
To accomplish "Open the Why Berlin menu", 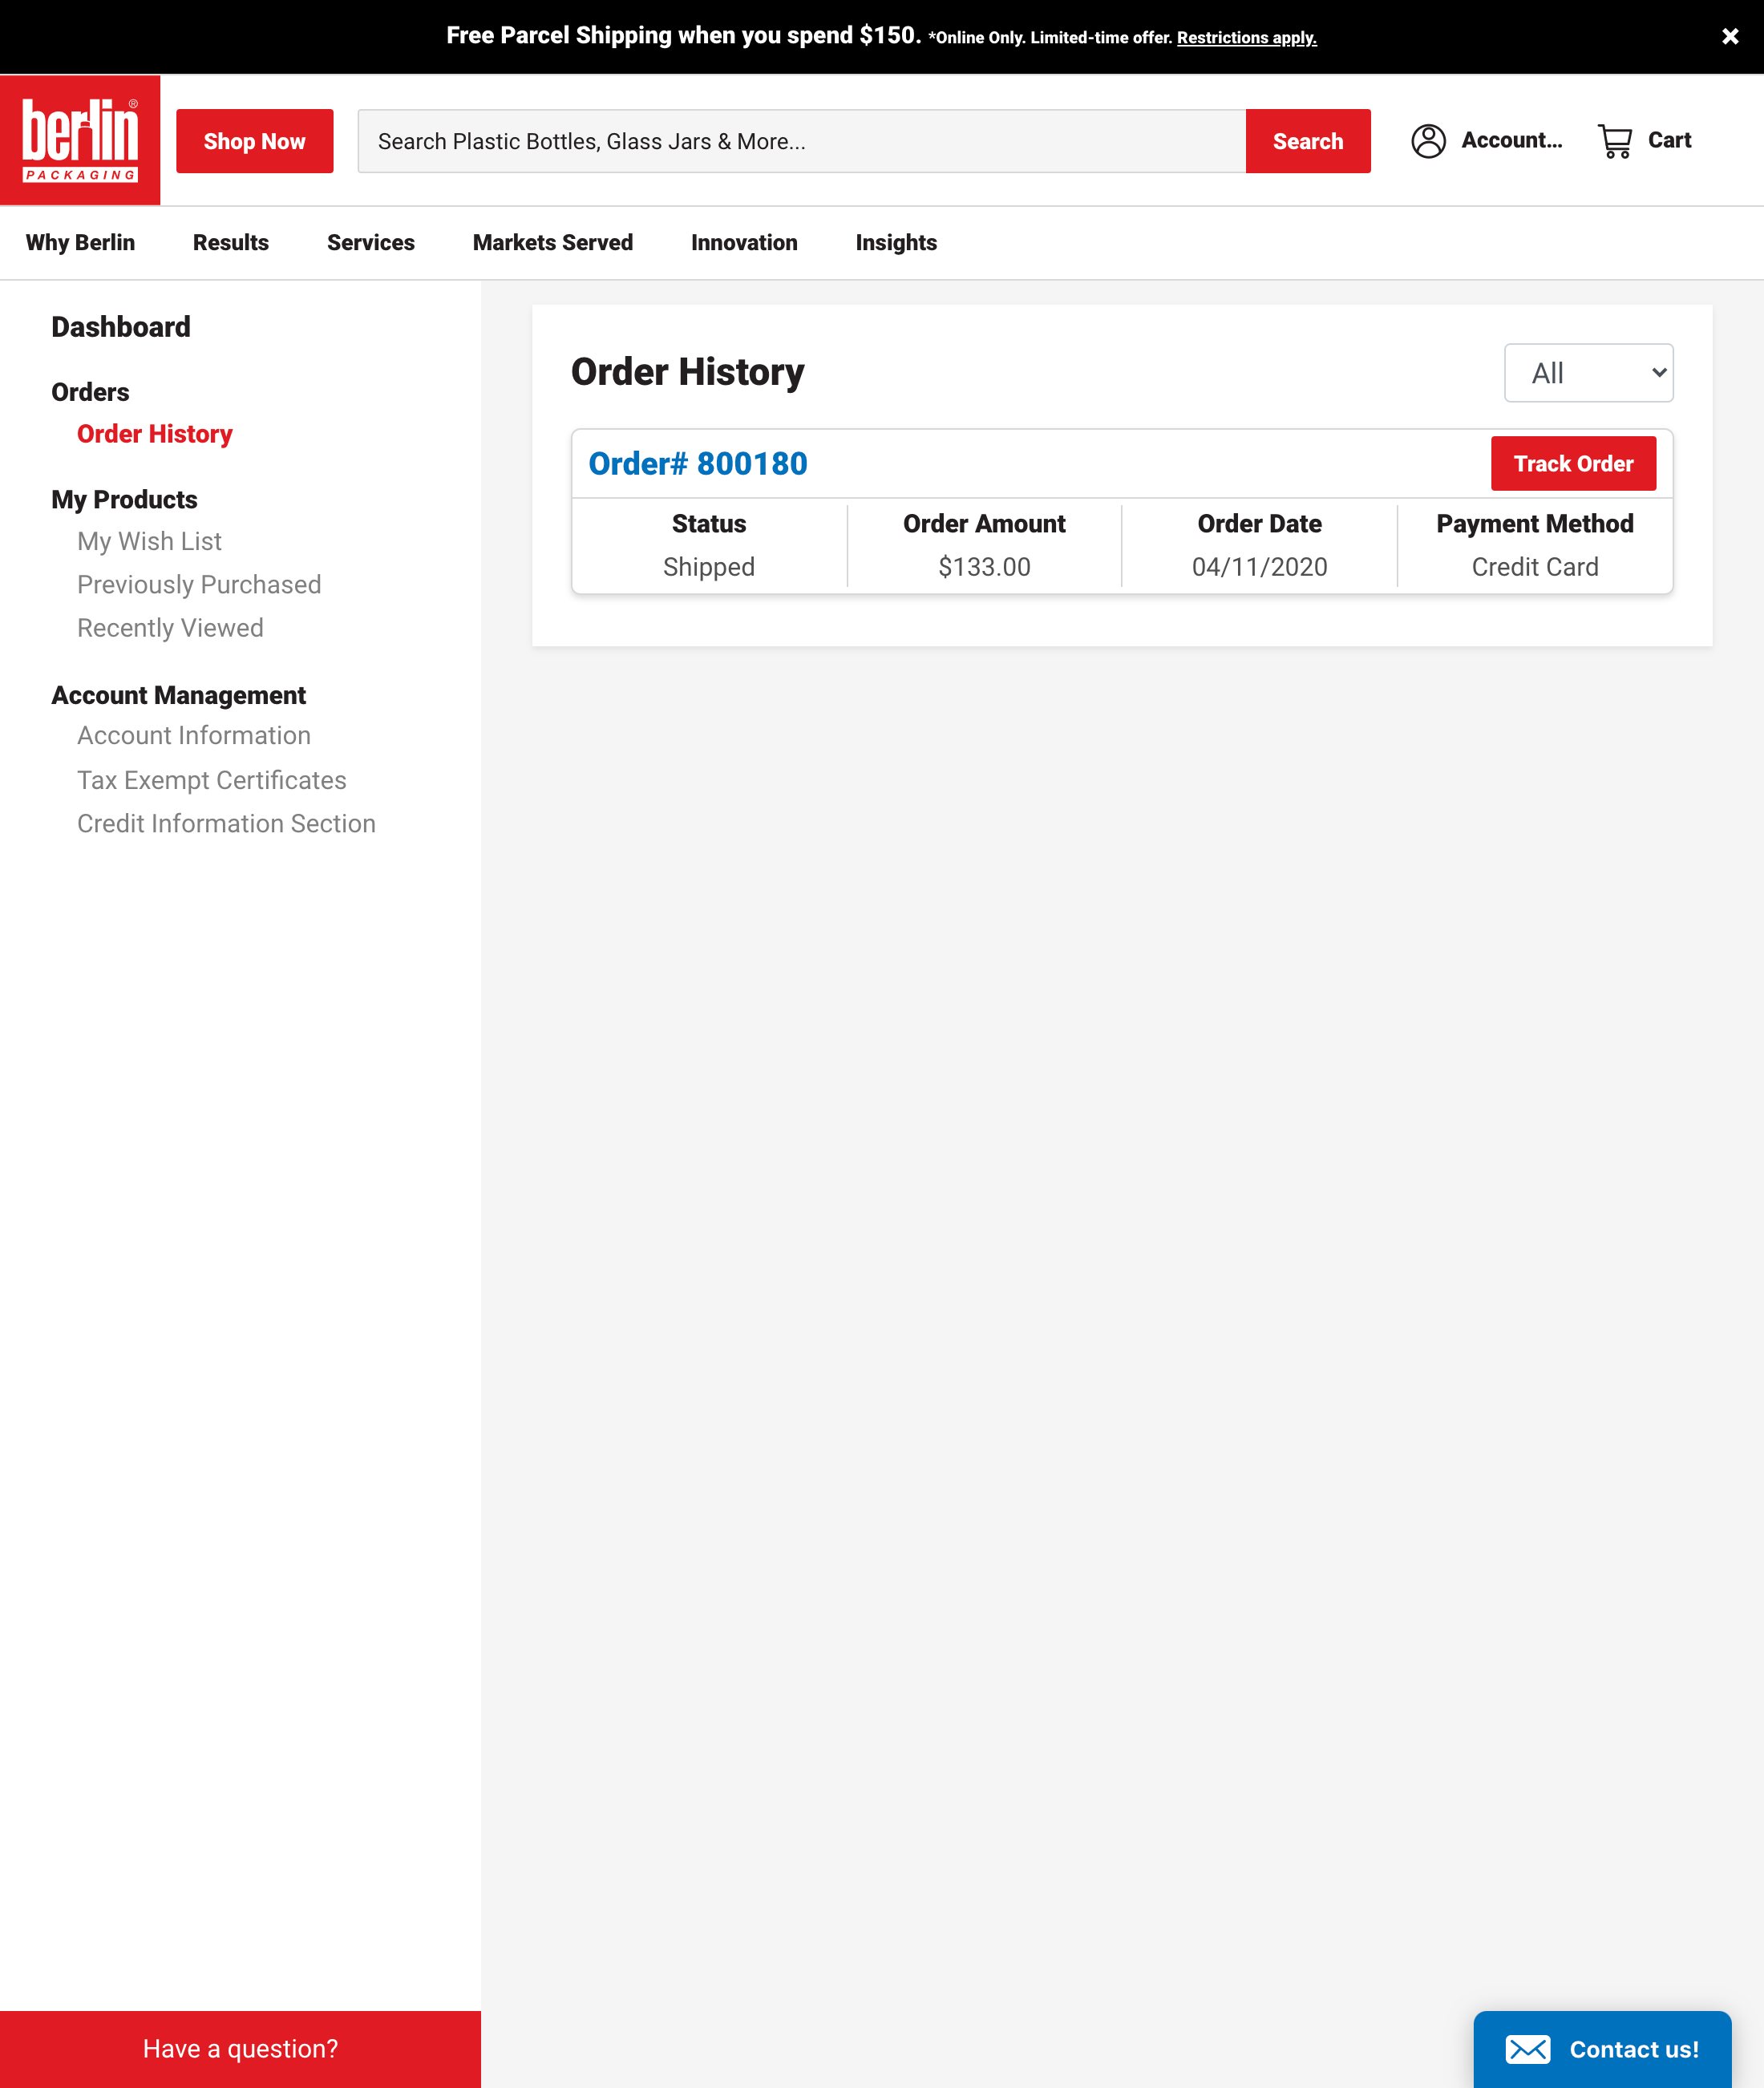I will point(80,243).
